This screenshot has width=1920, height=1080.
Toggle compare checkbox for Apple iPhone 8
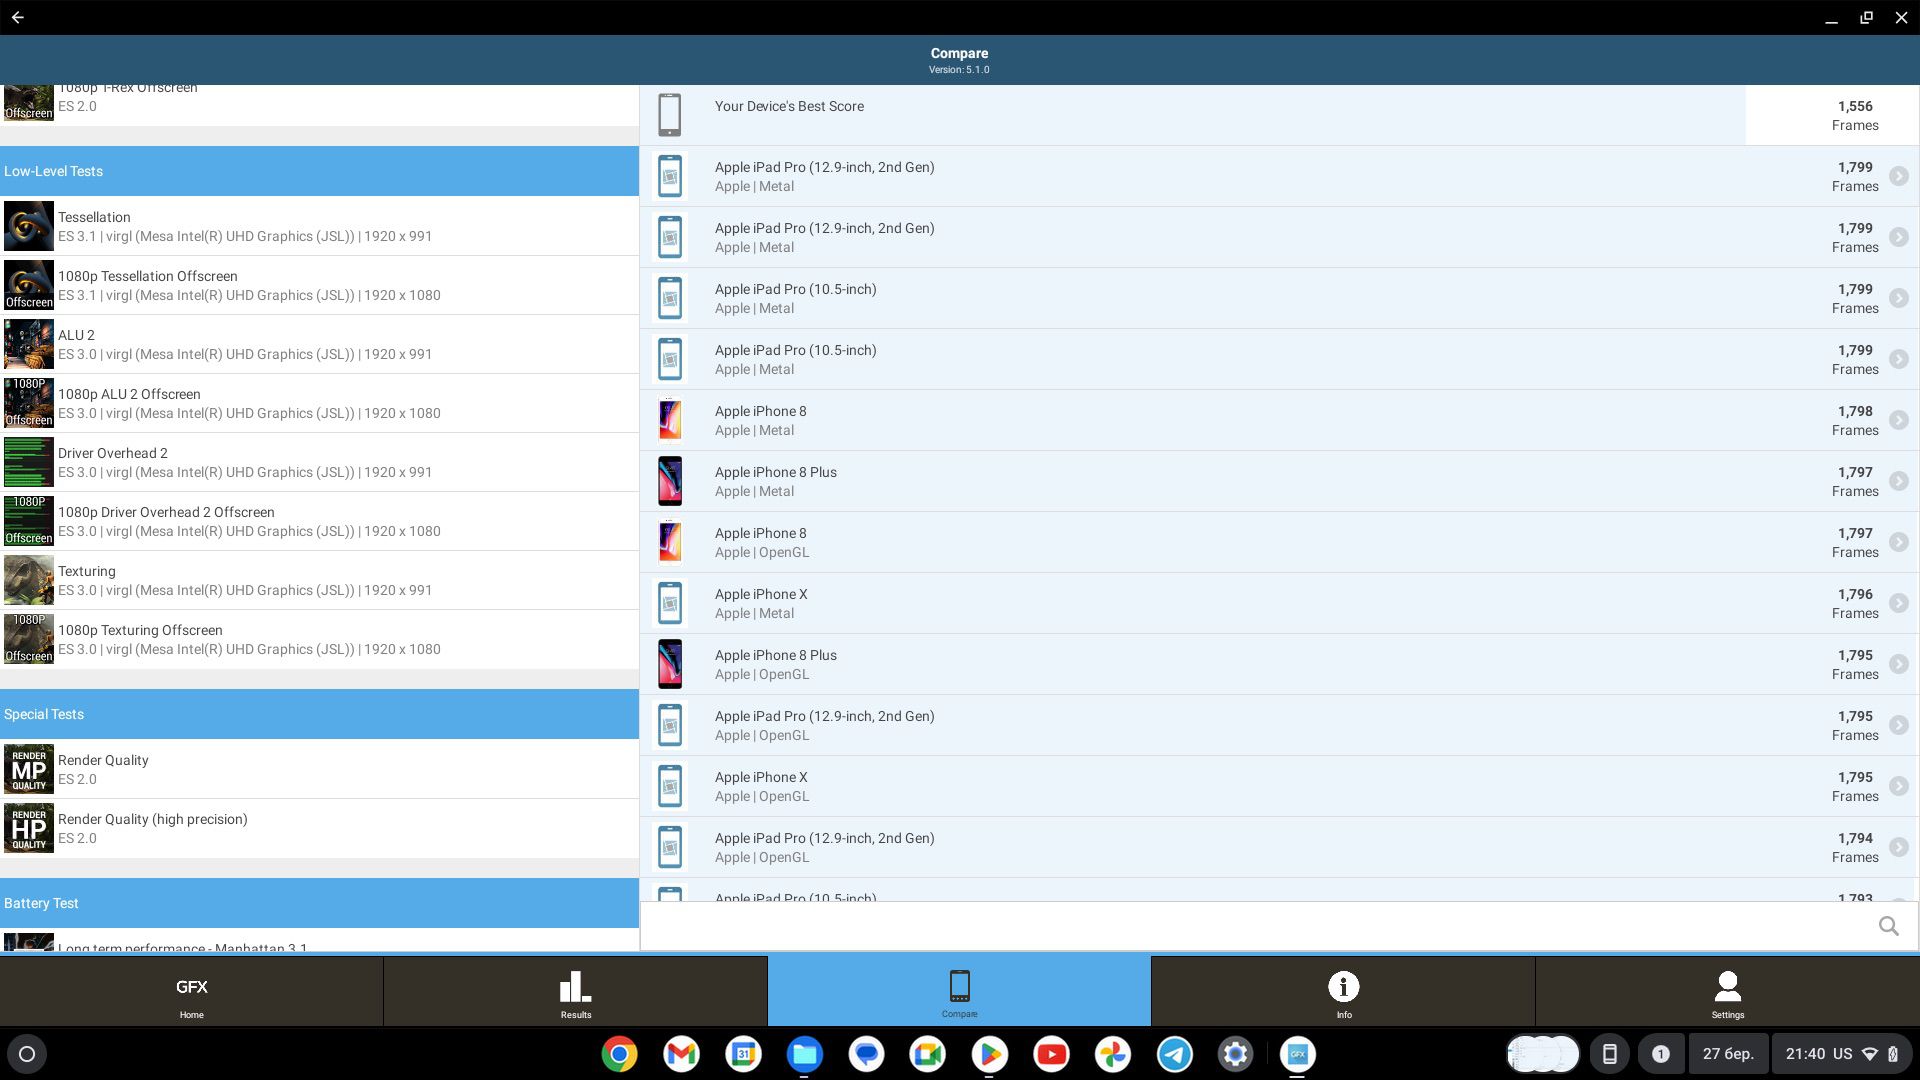point(1898,419)
